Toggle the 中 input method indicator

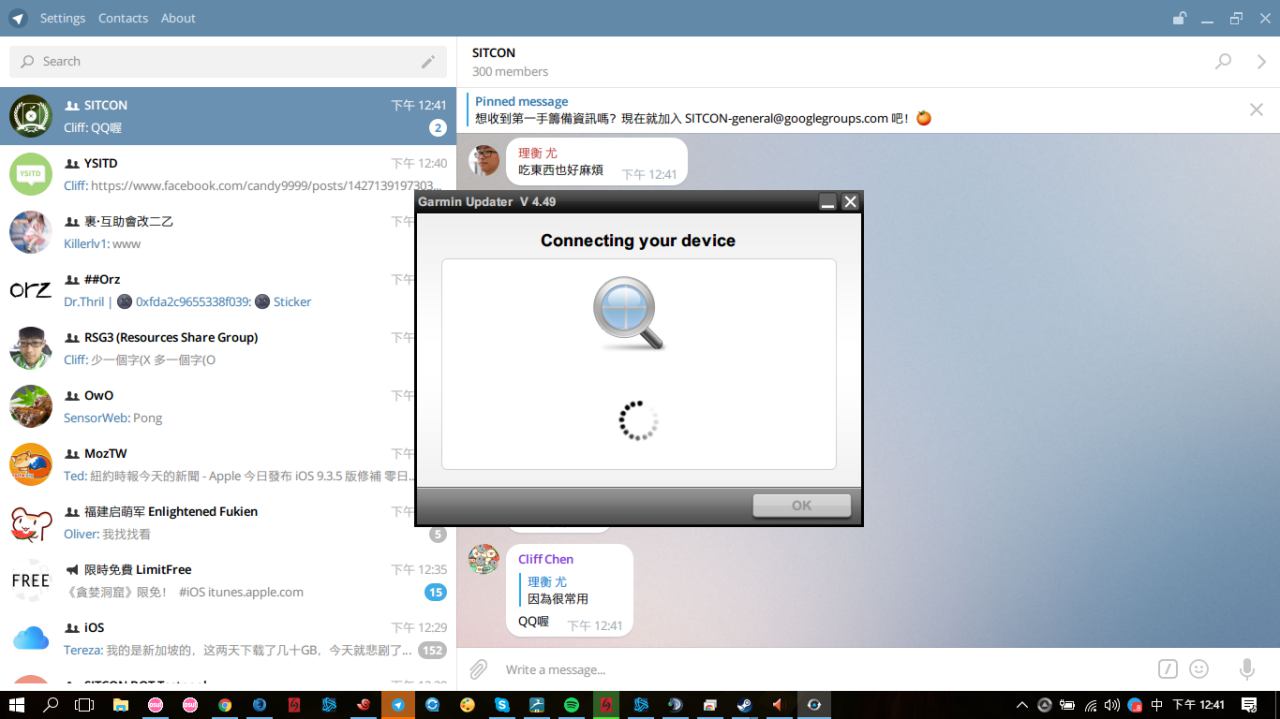point(1157,705)
